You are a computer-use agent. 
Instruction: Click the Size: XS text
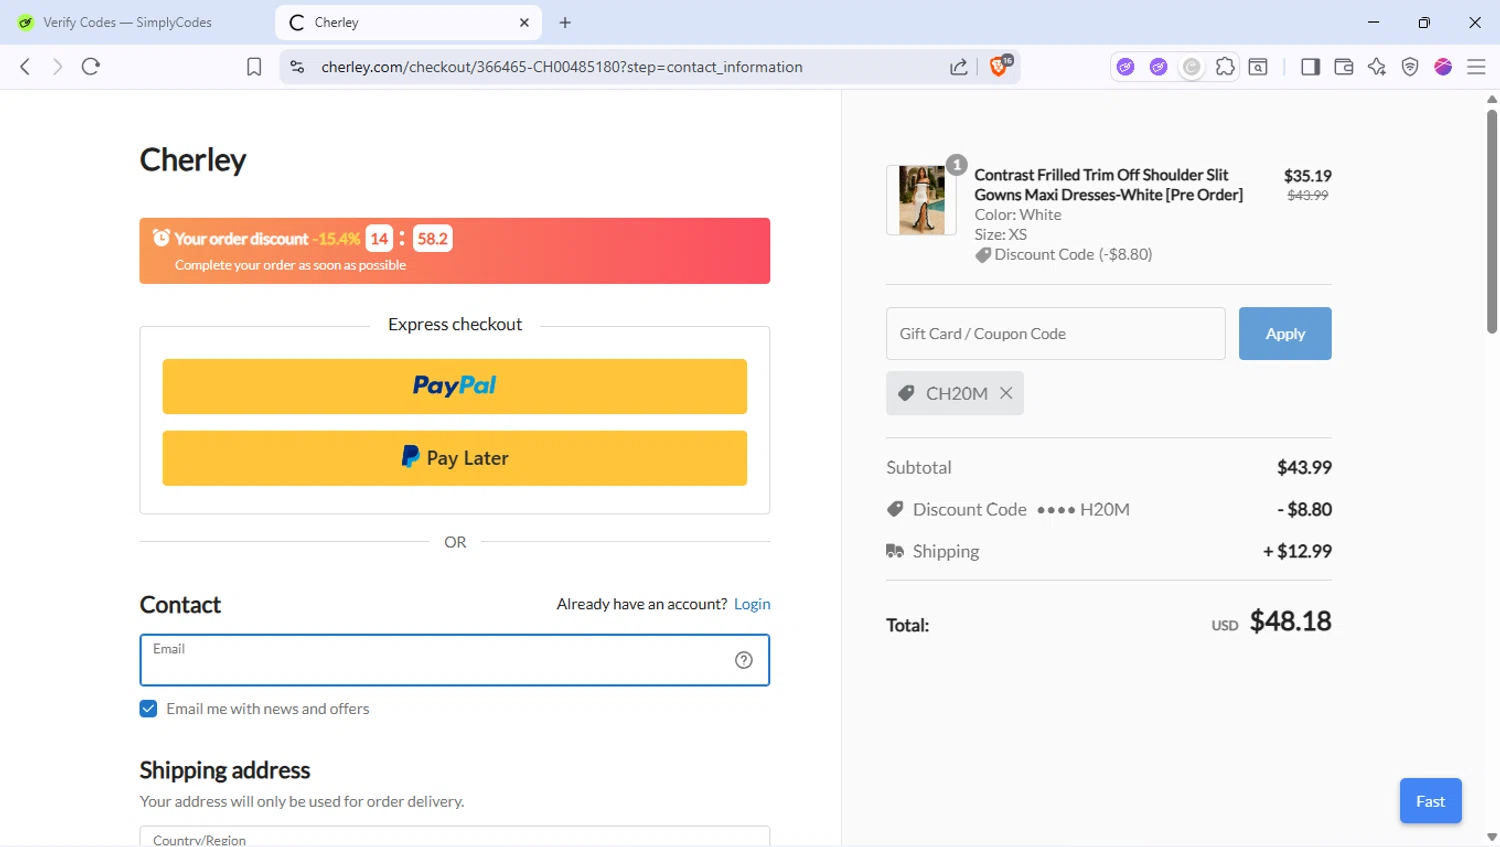tap(1001, 234)
